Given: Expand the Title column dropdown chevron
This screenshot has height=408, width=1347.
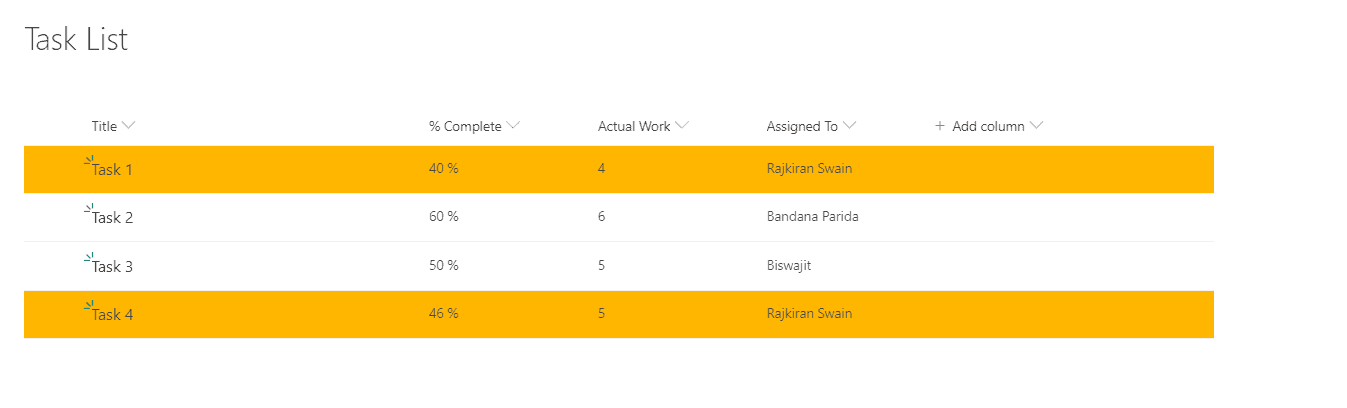Looking at the screenshot, I should tap(128, 126).
